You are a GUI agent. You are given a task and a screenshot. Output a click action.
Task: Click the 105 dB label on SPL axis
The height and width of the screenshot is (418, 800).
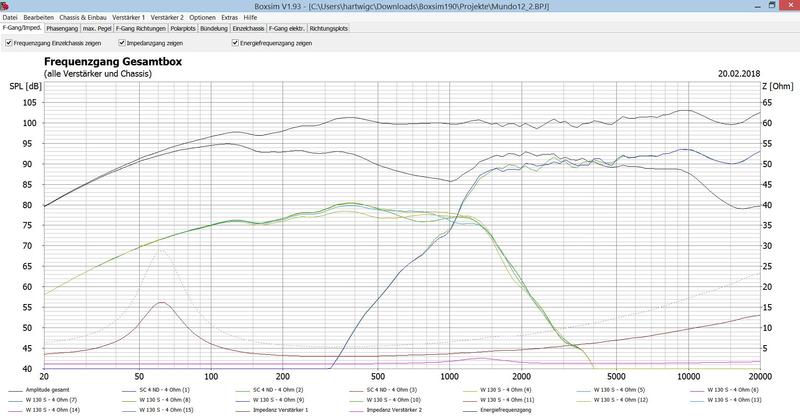[30, 103]
